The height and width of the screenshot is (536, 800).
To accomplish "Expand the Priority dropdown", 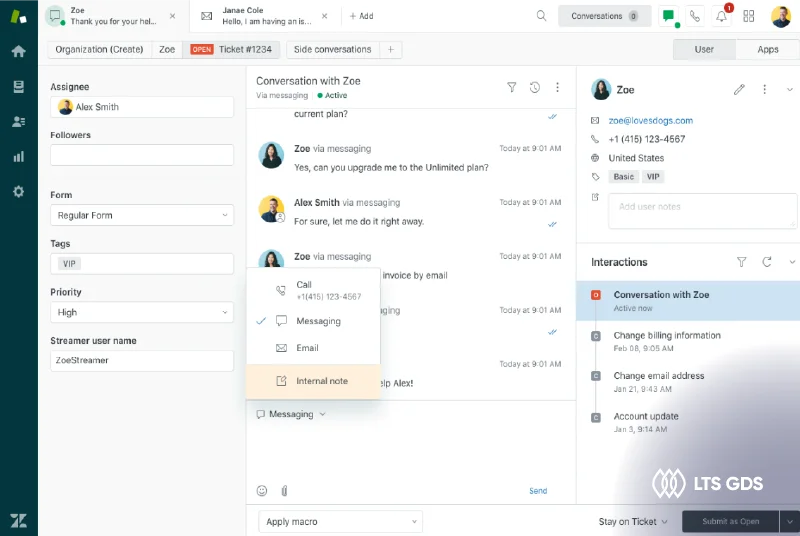I will click(141, 312).
